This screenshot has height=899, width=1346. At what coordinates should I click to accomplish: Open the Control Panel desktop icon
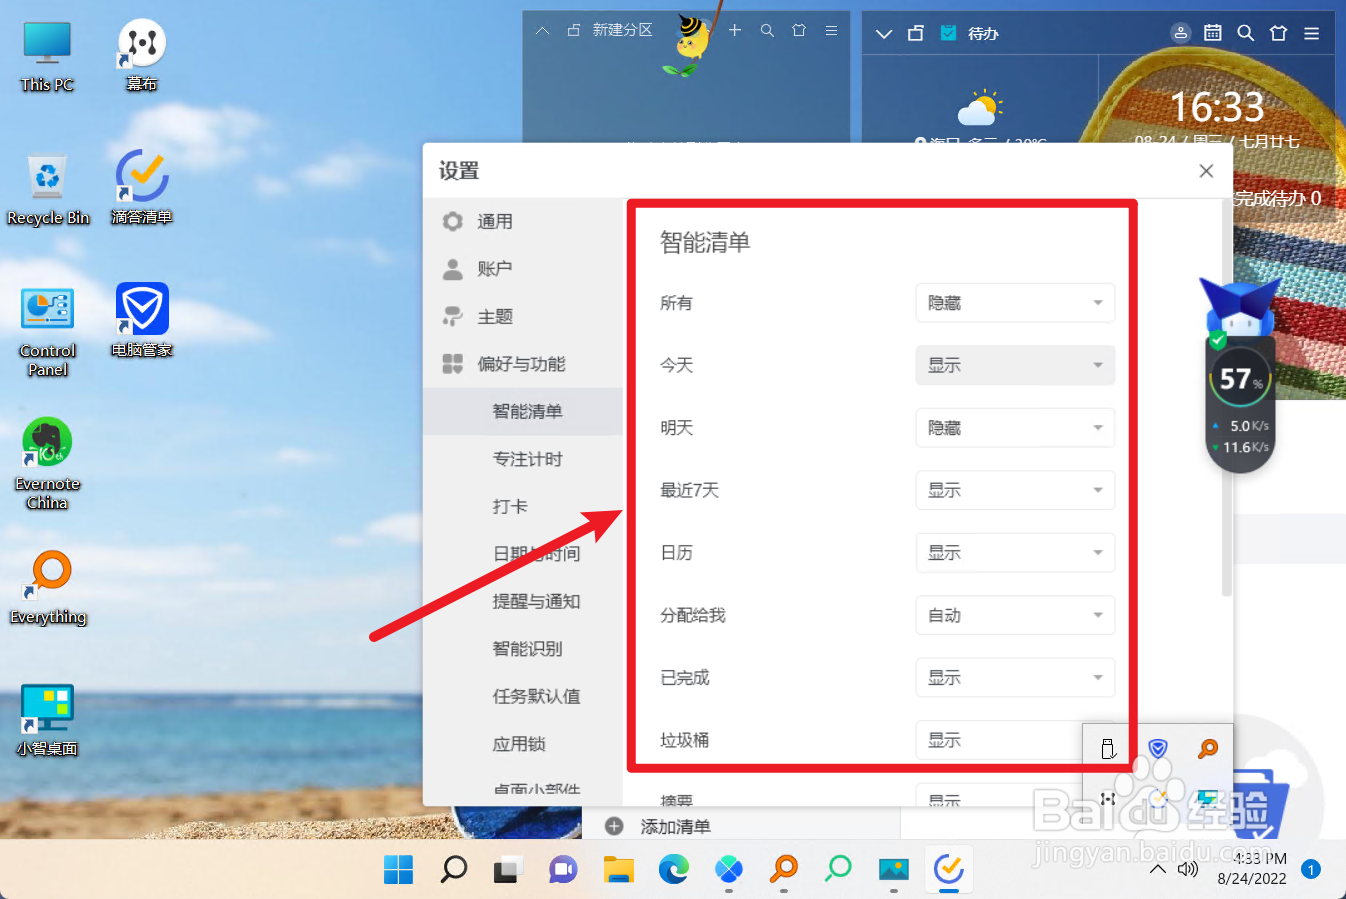(47, 331)
